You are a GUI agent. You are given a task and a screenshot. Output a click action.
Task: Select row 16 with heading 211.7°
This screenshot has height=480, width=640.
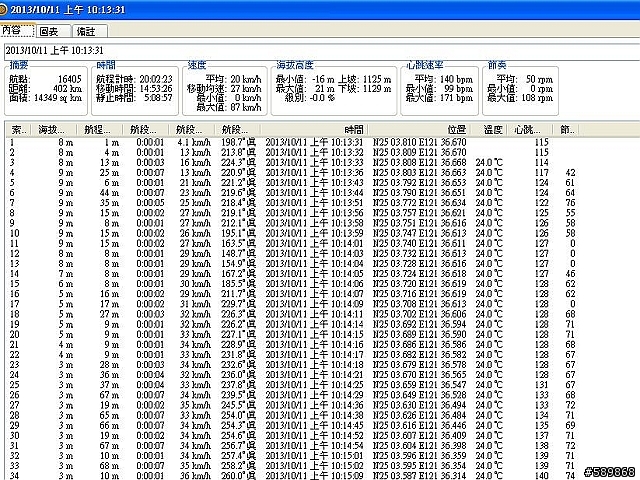(293, 294)
